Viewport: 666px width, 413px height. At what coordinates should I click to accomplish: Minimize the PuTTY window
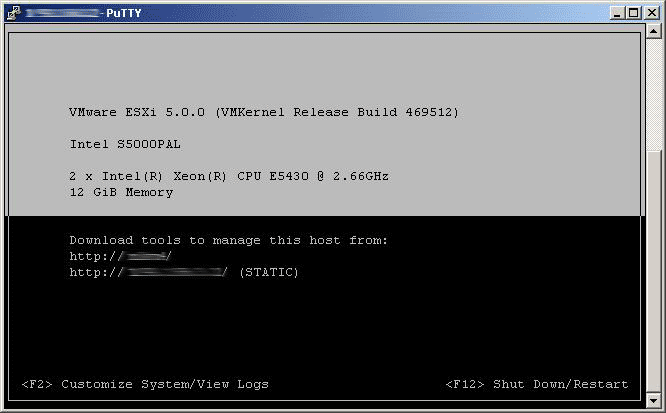tap(617, 13)
